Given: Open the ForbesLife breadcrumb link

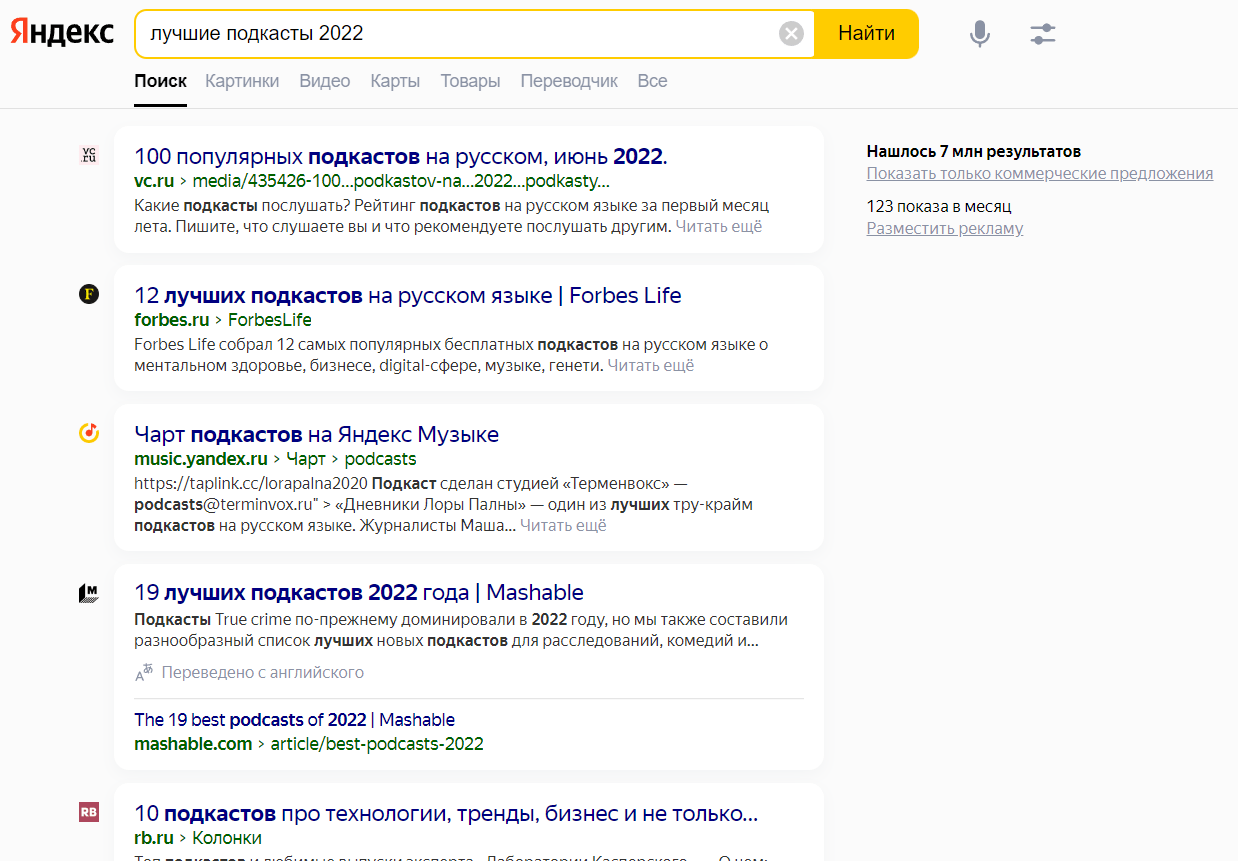Looking at the screenshot, I should point(270,320).
